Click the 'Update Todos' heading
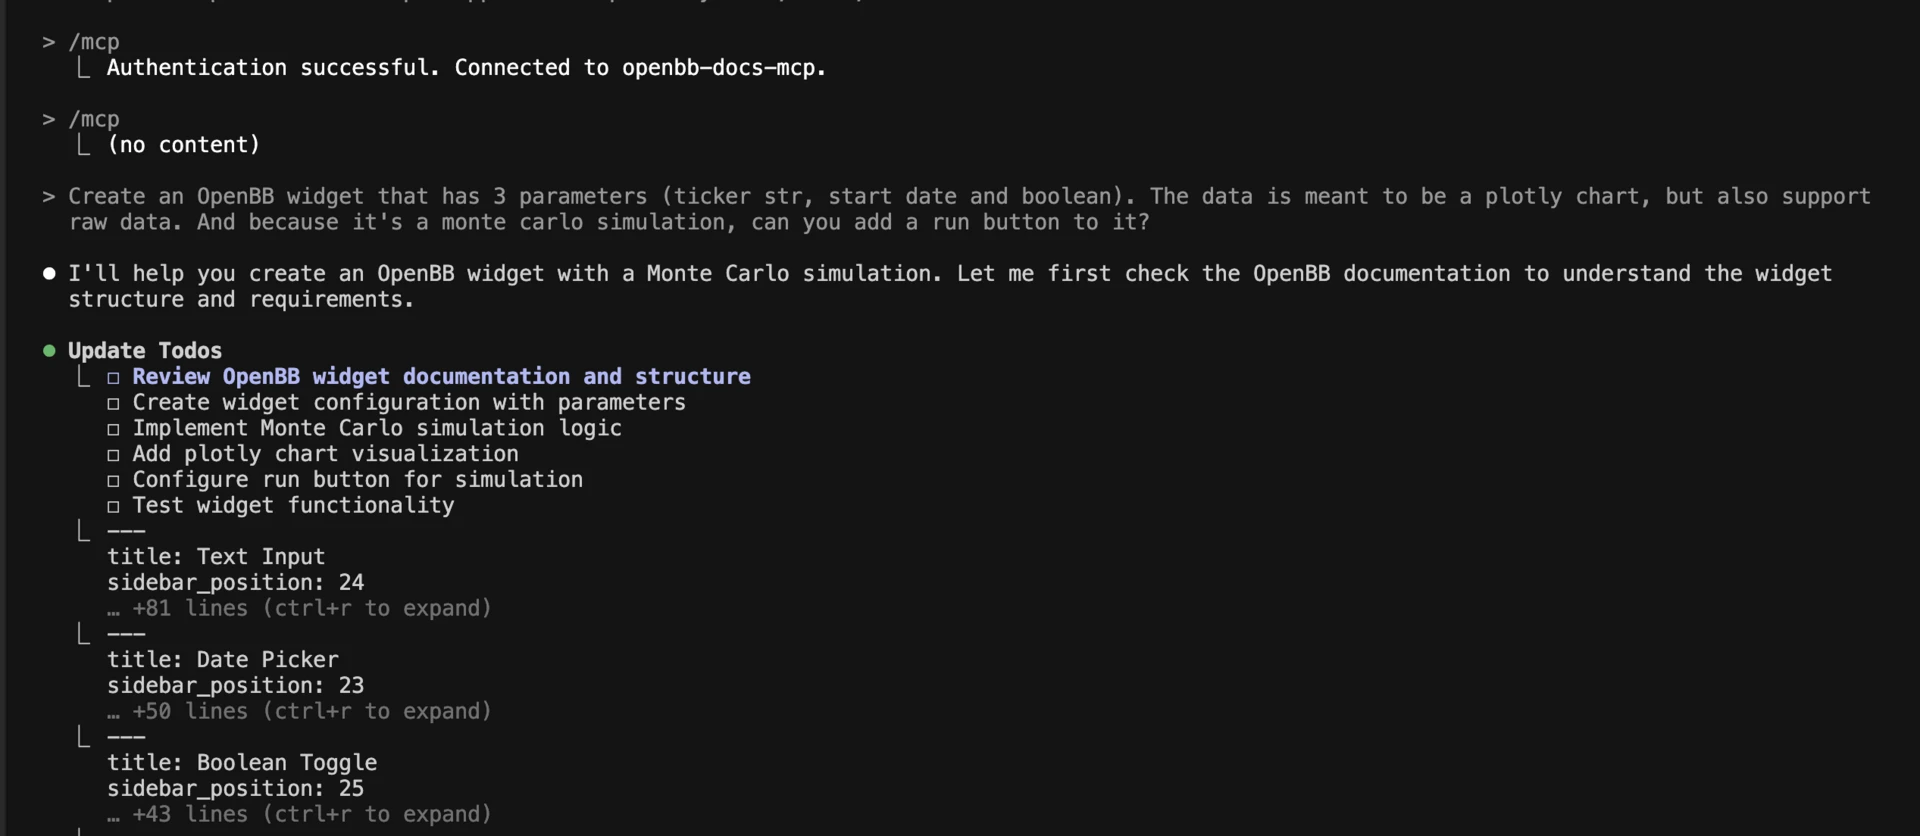Screen dimensions: 1920x836 pos(145,351)
